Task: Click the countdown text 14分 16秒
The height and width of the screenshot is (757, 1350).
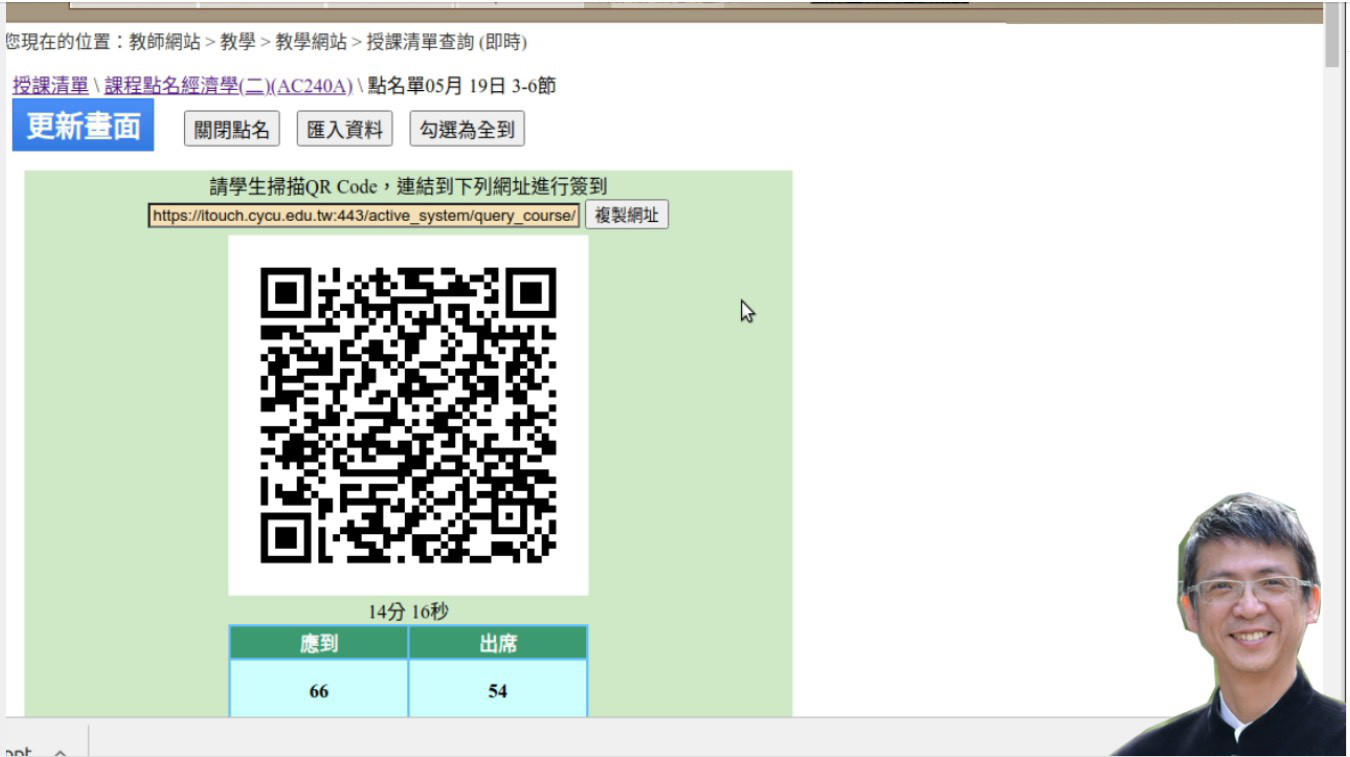Action: tap(408, 611)
